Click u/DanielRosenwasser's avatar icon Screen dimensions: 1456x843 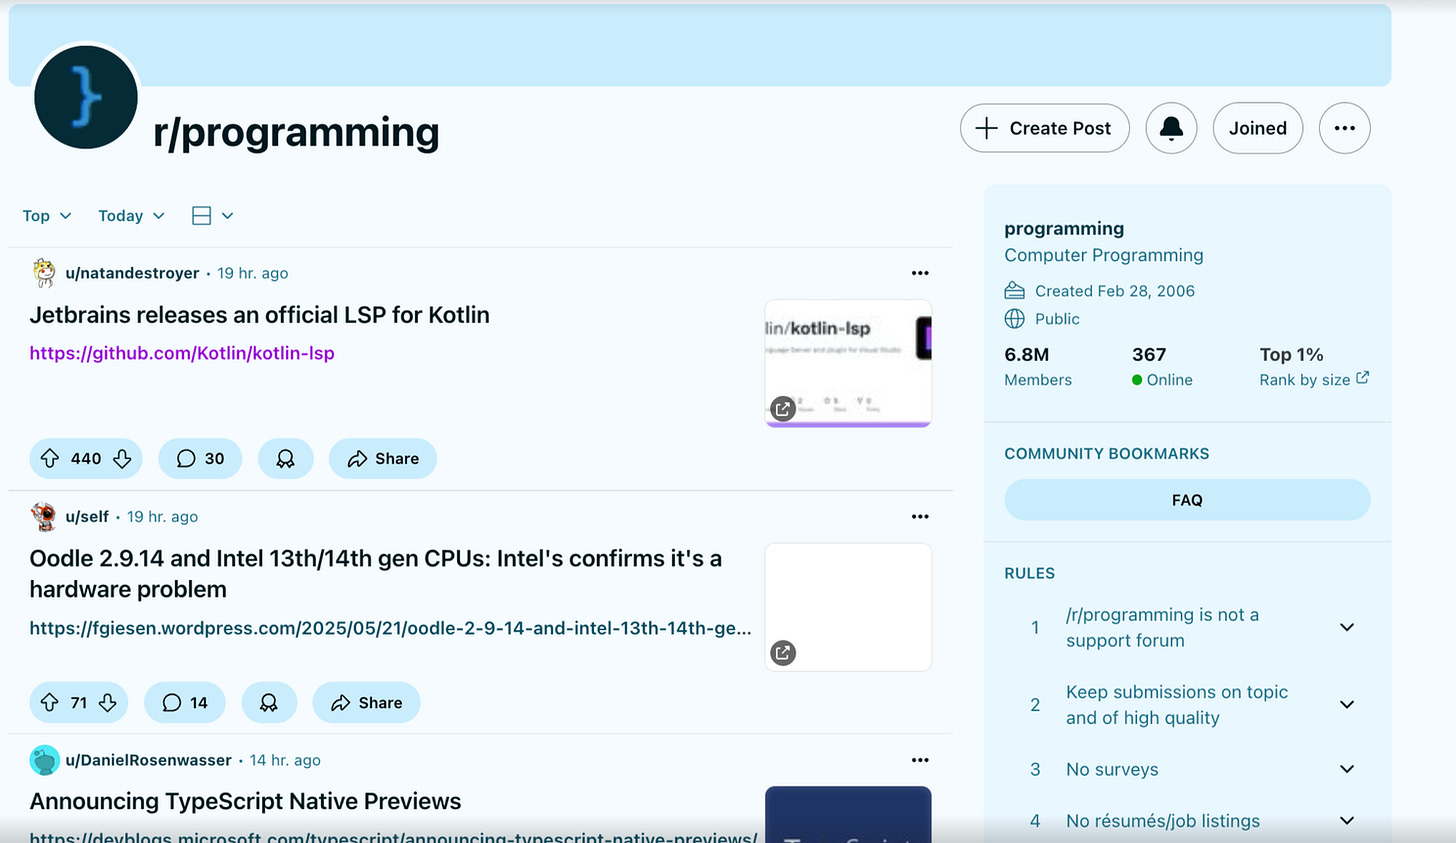point(44,760)
